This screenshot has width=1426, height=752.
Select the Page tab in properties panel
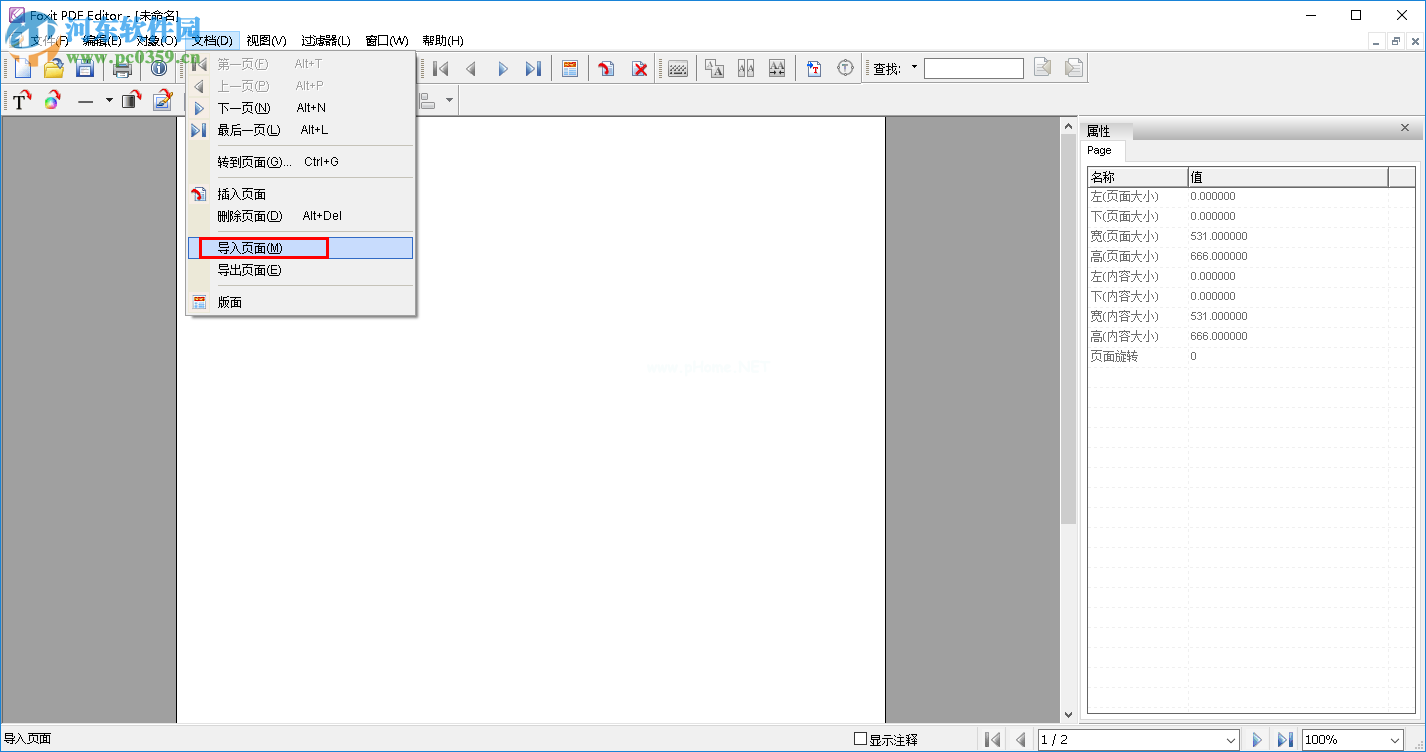[x=1103, y=151]
